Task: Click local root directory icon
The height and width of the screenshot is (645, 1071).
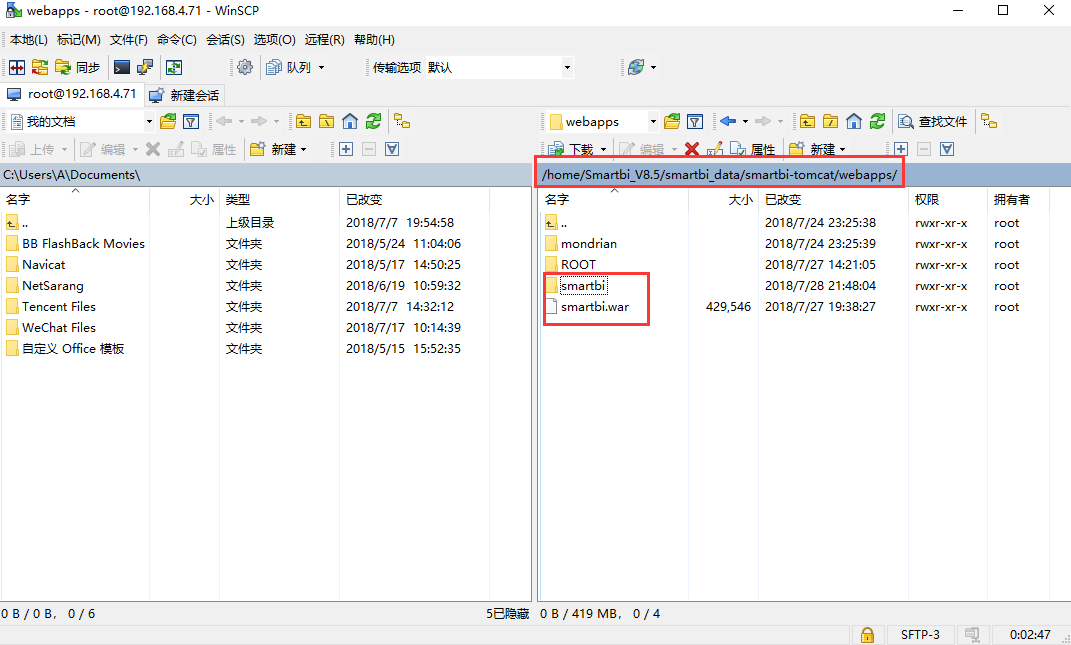Action: (326, 122)
